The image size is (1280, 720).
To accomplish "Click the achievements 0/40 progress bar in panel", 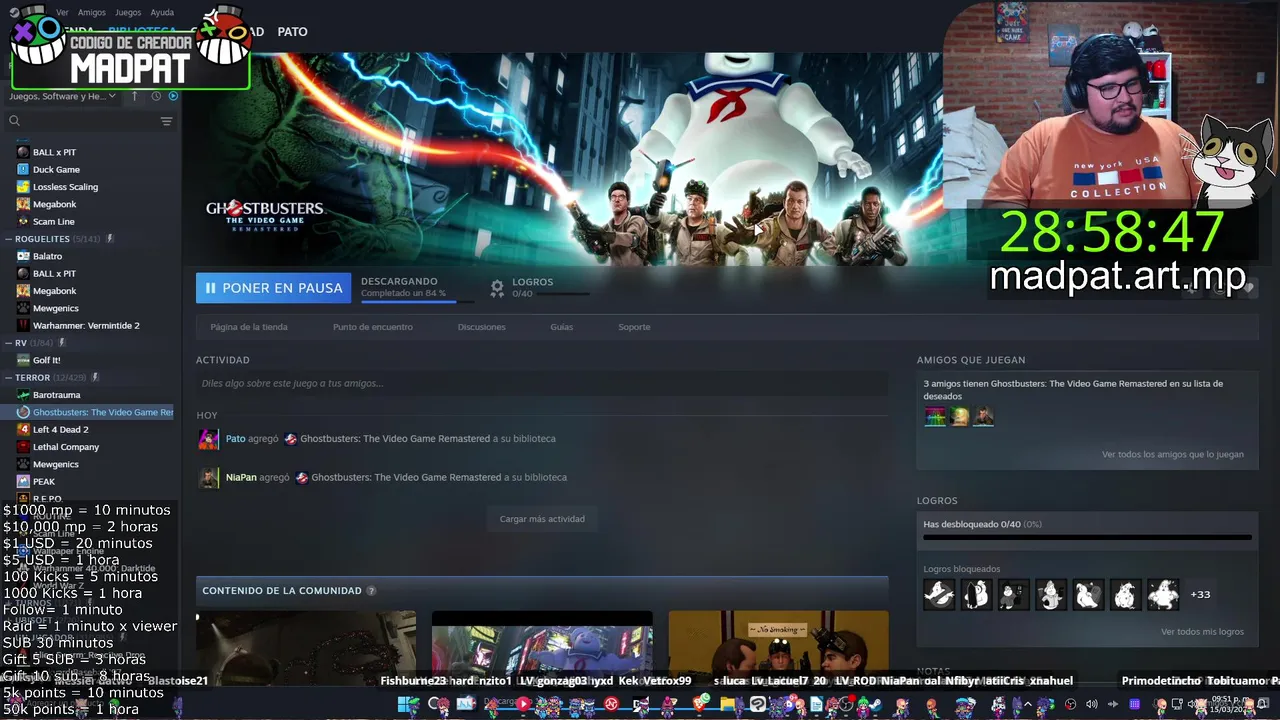I will coord(1087,538).
